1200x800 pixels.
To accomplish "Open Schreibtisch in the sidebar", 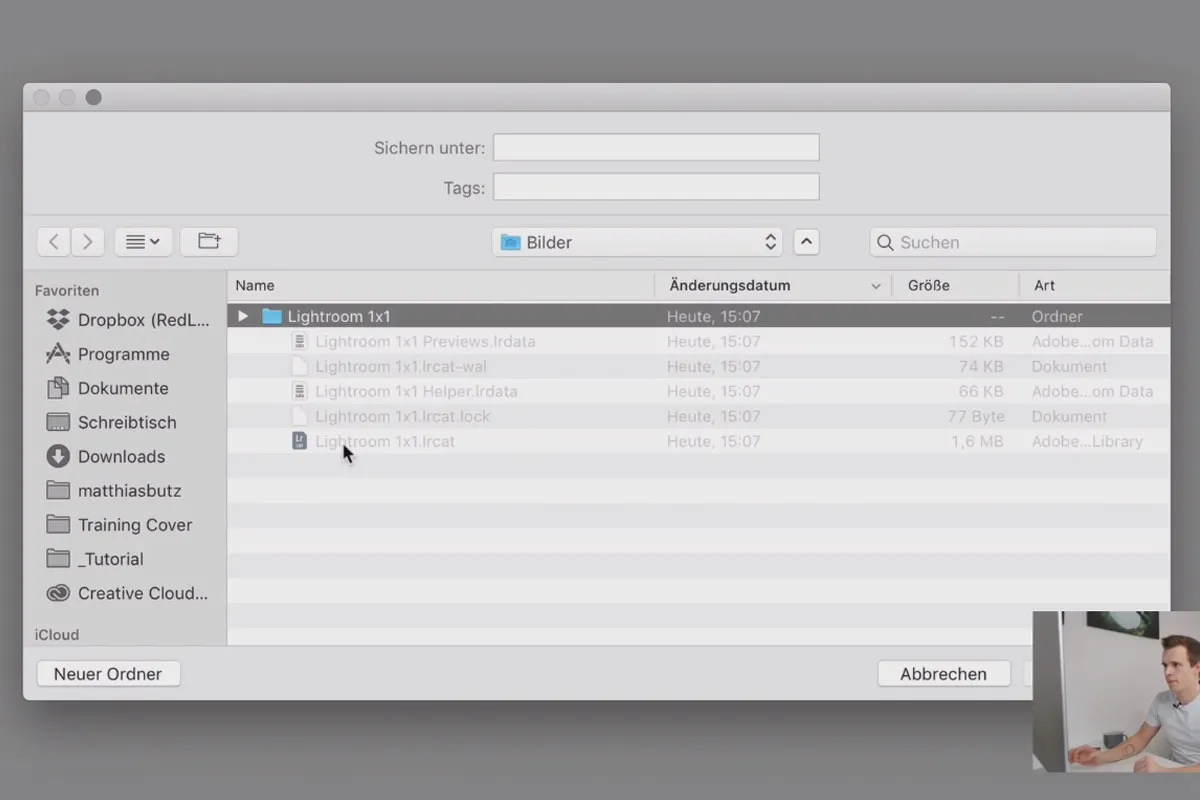I will point(112,422).
